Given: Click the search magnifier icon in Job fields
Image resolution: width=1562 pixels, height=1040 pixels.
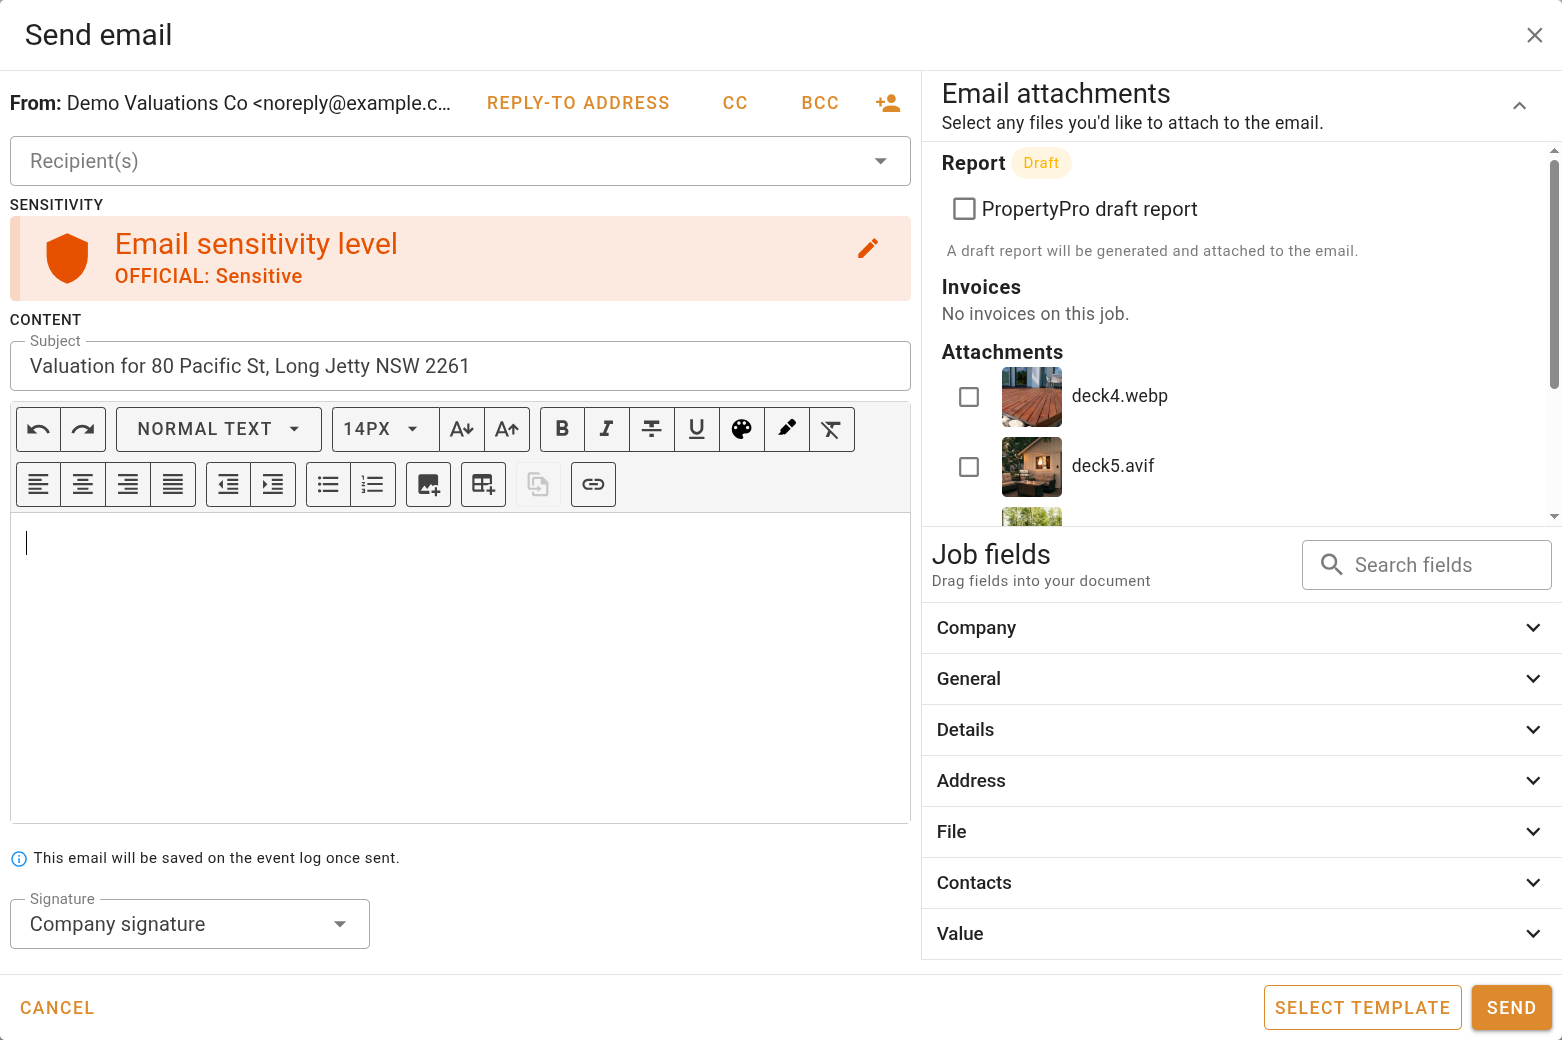Looking at the screenshot, I should tap(1331, 565).
